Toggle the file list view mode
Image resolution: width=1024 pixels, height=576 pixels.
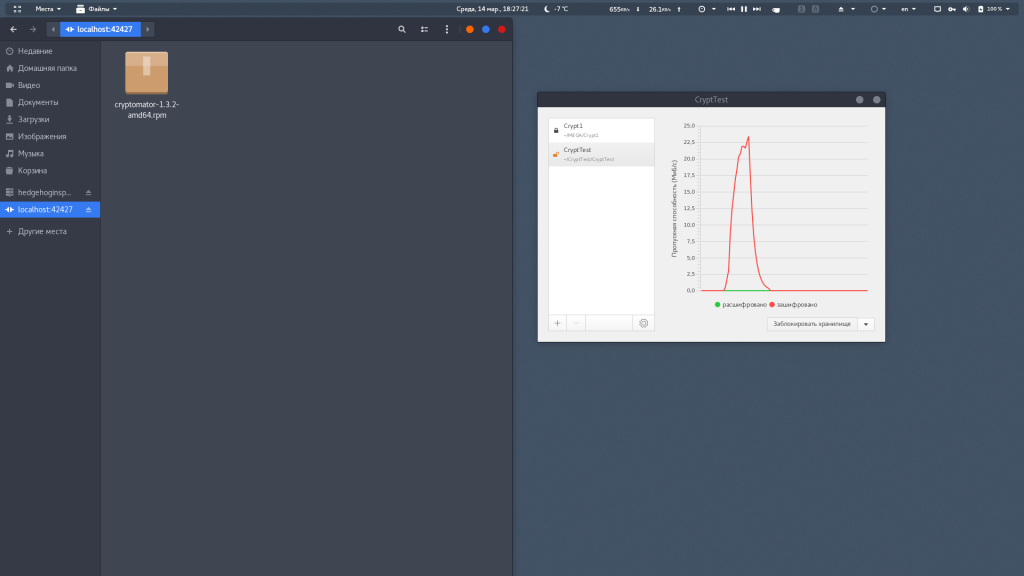pyautogui.click(x=424, y=30)
